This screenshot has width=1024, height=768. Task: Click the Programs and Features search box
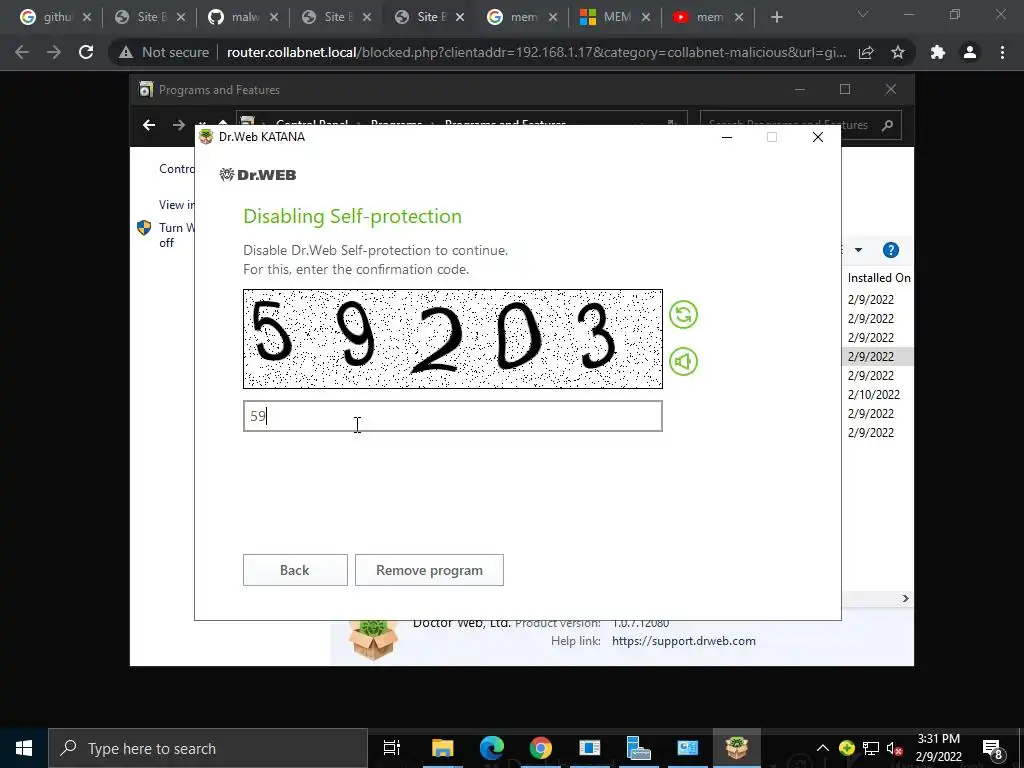(801, 125)
